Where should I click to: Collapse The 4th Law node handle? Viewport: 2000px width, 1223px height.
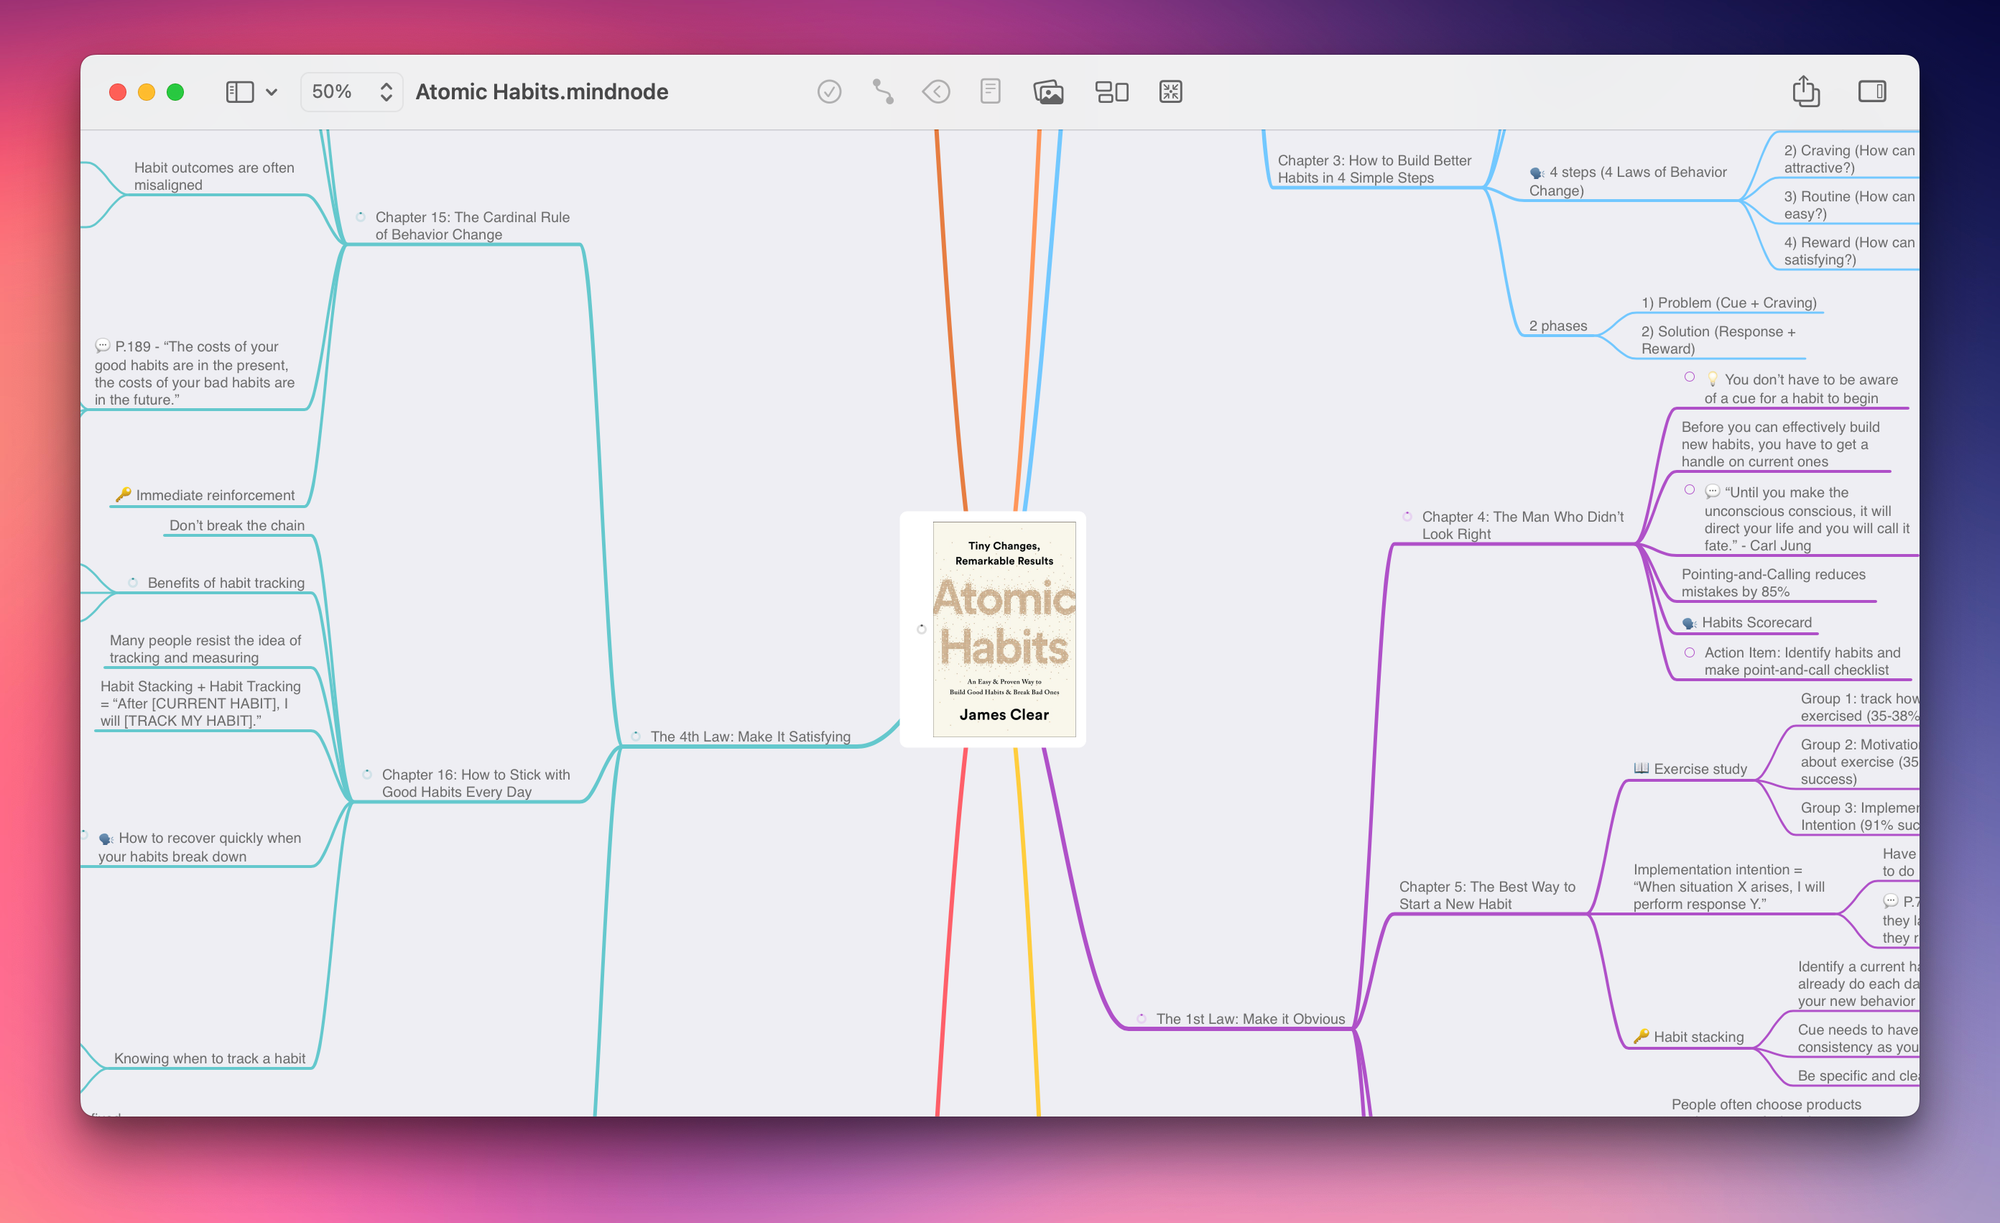[x=636, y=736]
